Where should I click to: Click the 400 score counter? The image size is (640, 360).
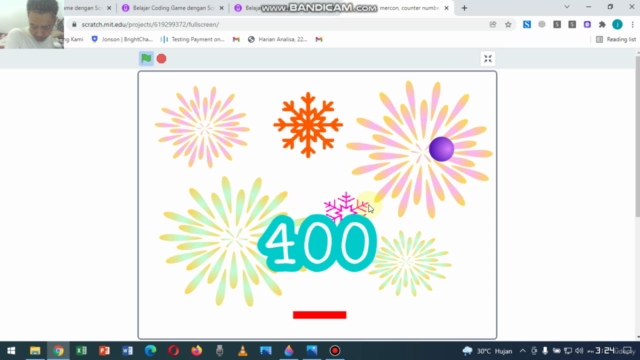click(x=317, y=243)
